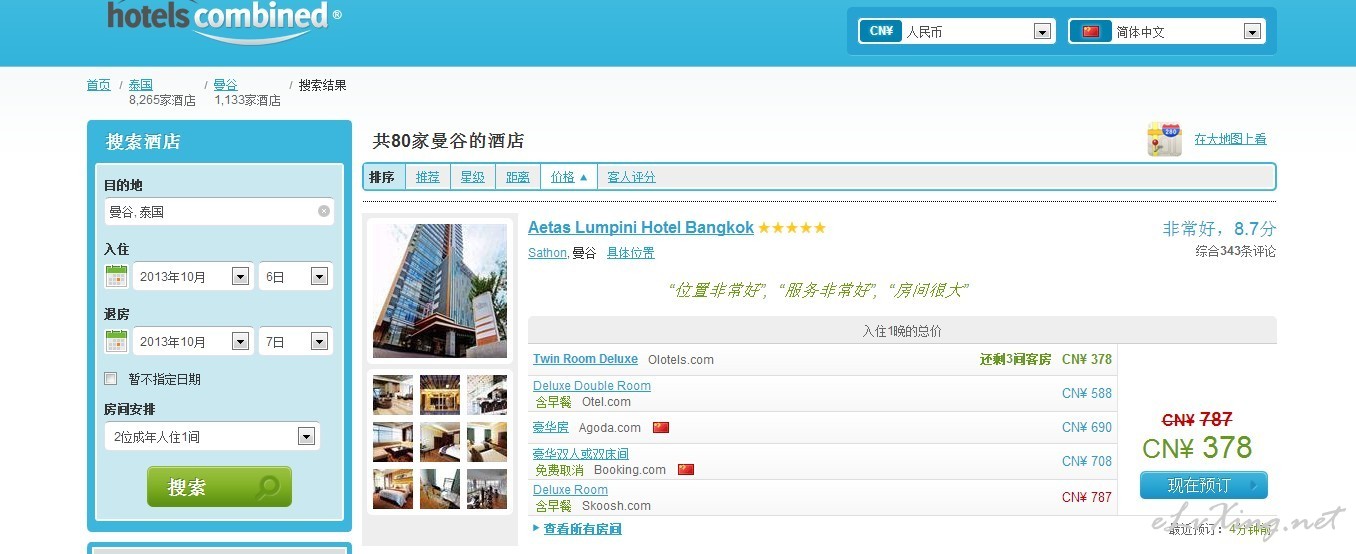Click the 非常好，8.7分 rating score
Screen dimensions: 1356x554
click(1219, 229)
